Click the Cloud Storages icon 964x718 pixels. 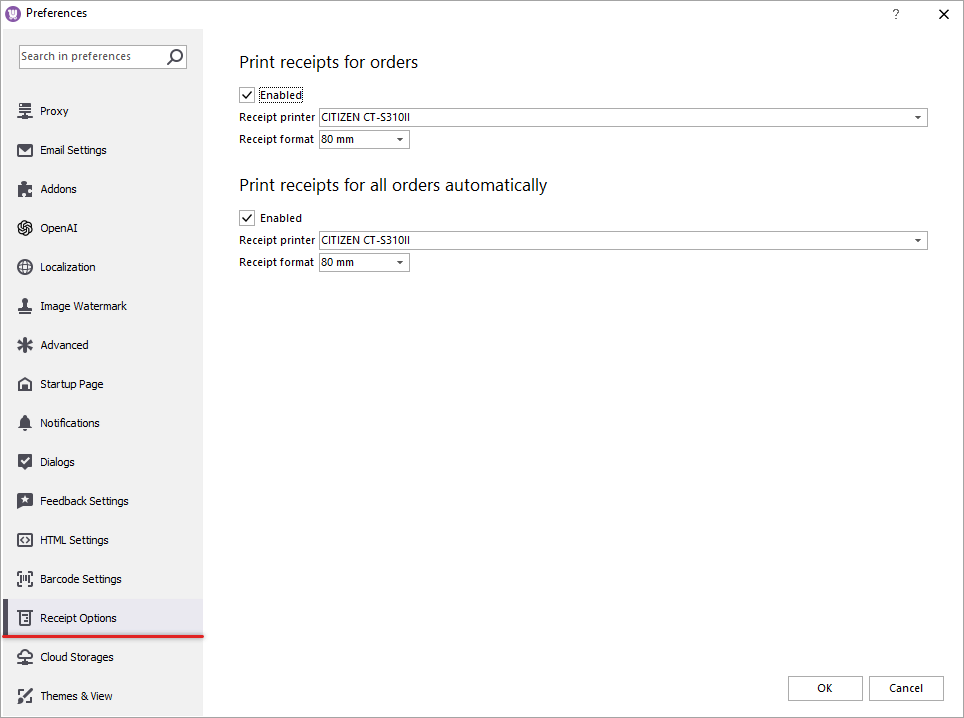point(25,657)
